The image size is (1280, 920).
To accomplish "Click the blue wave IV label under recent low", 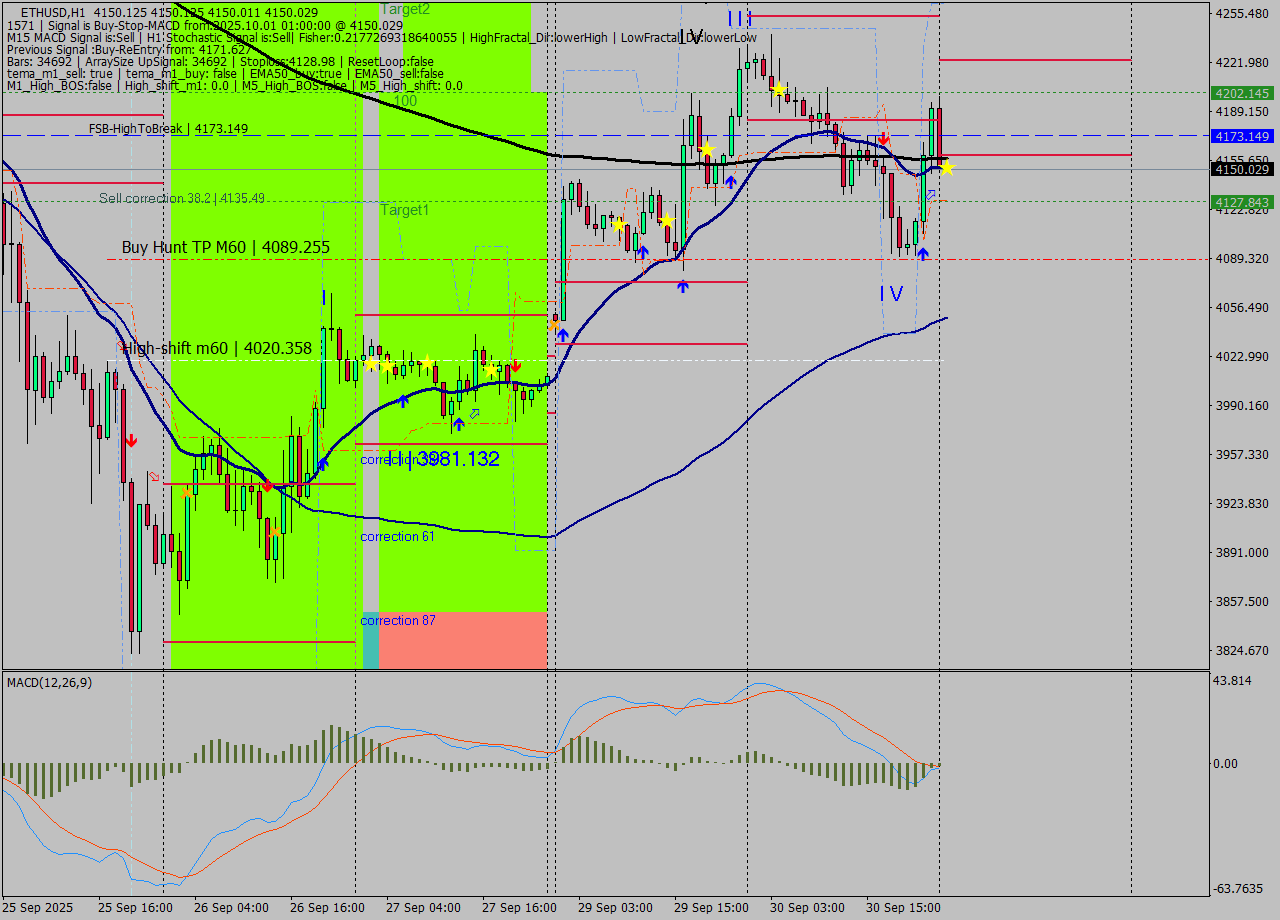I will point(891,293).
